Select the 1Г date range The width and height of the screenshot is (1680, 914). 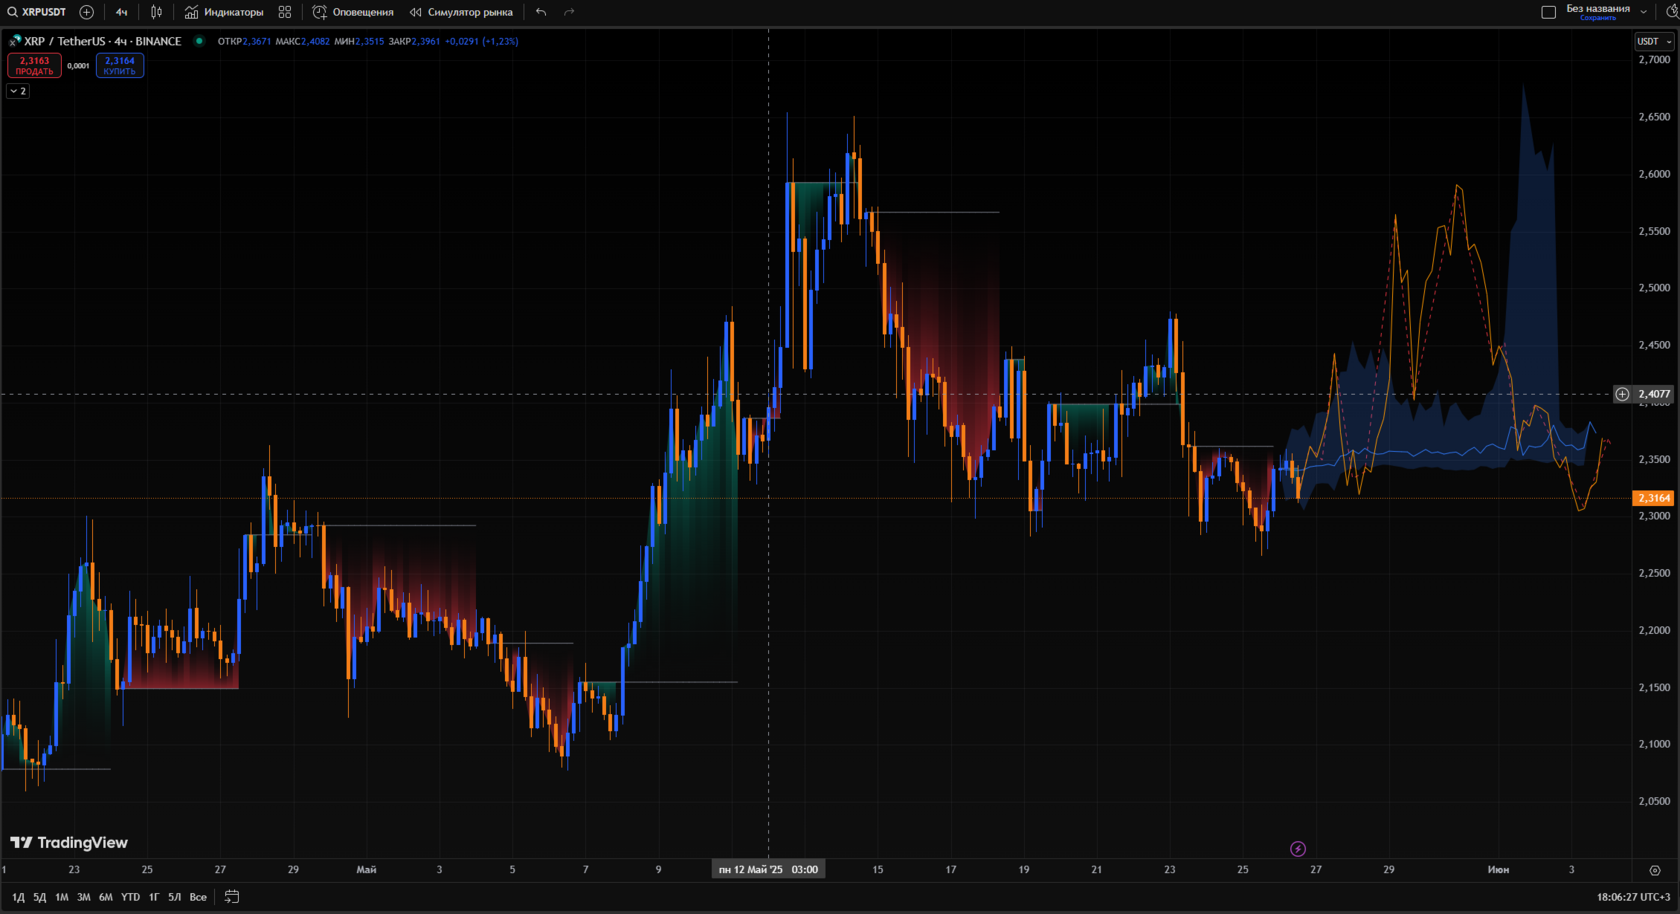pyautogui.click(x=154, y=897)
